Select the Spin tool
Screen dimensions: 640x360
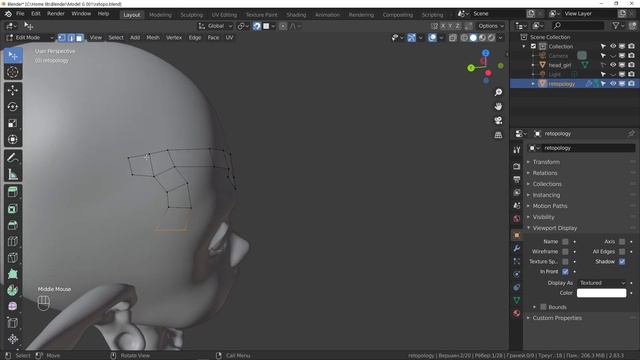(13, 290)
